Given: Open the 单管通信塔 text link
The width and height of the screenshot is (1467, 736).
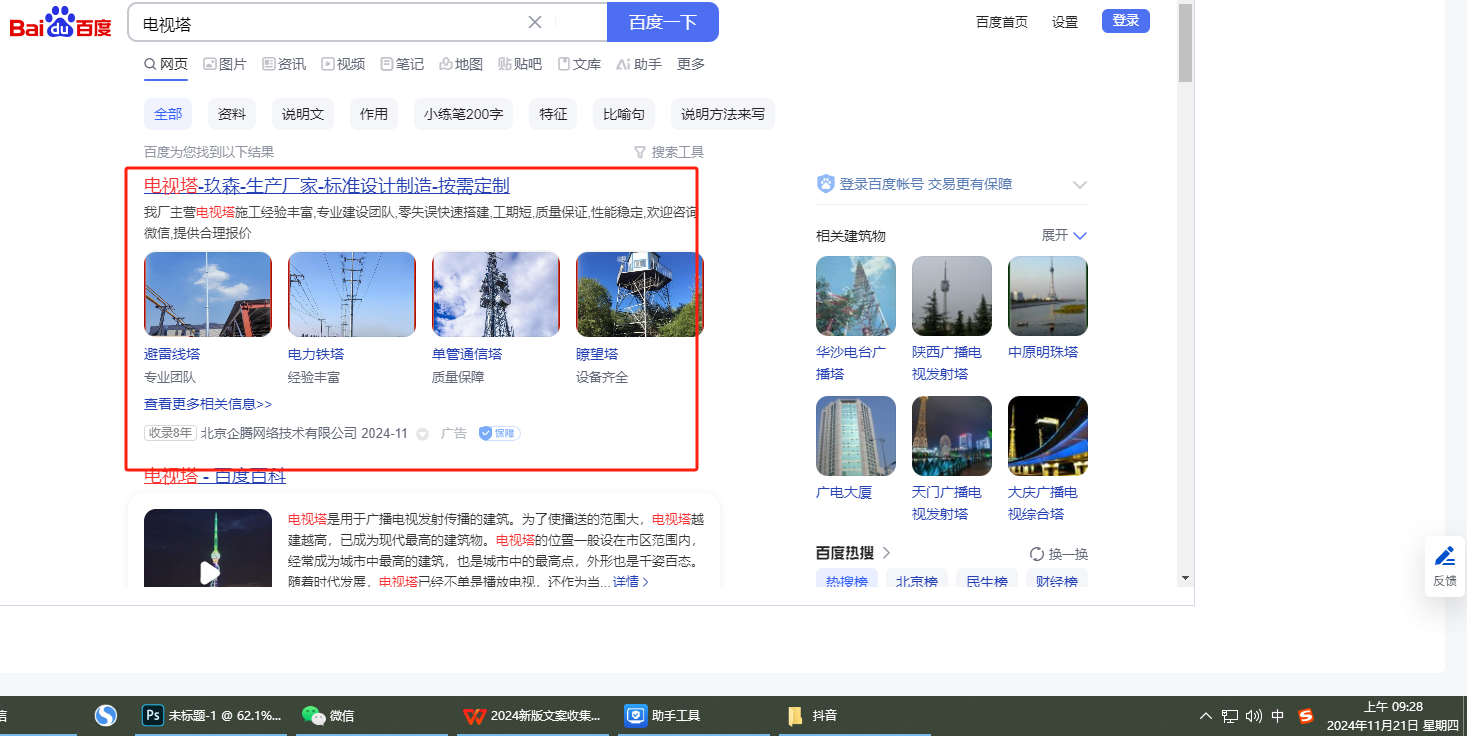Looking at the screenshot, I should tap(467, 354).
